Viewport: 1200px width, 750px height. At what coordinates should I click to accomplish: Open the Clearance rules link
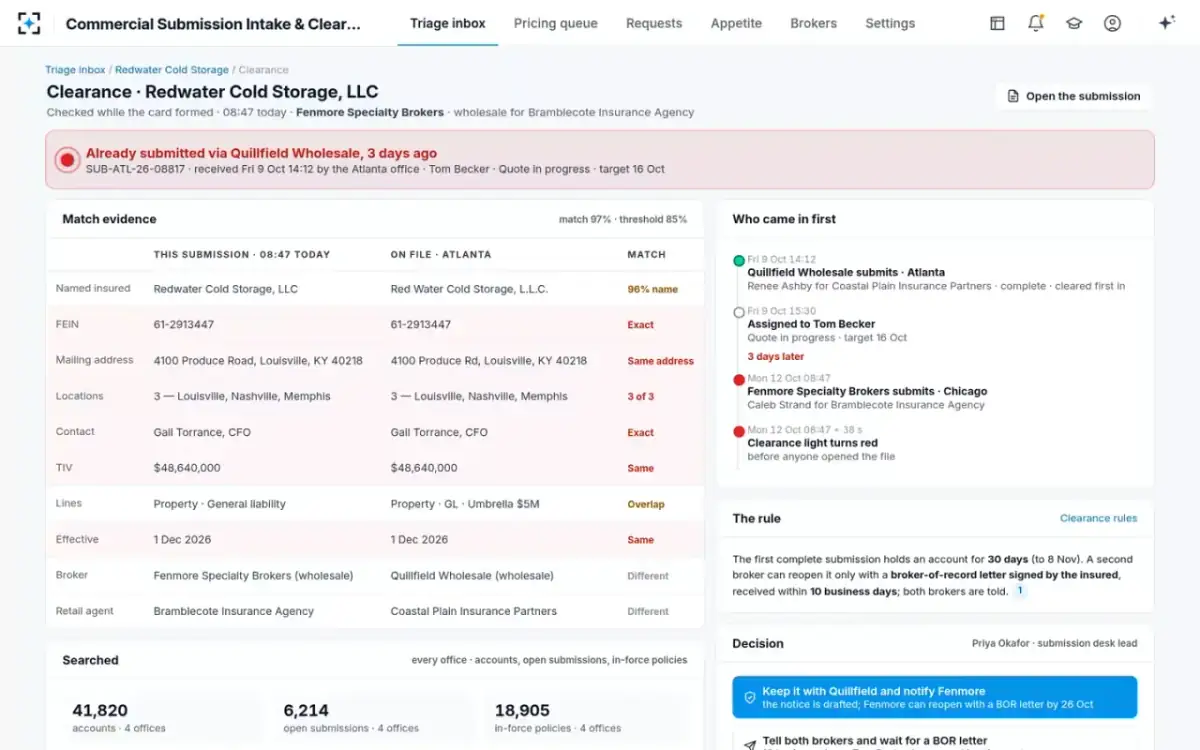(x=1098, y=518)
